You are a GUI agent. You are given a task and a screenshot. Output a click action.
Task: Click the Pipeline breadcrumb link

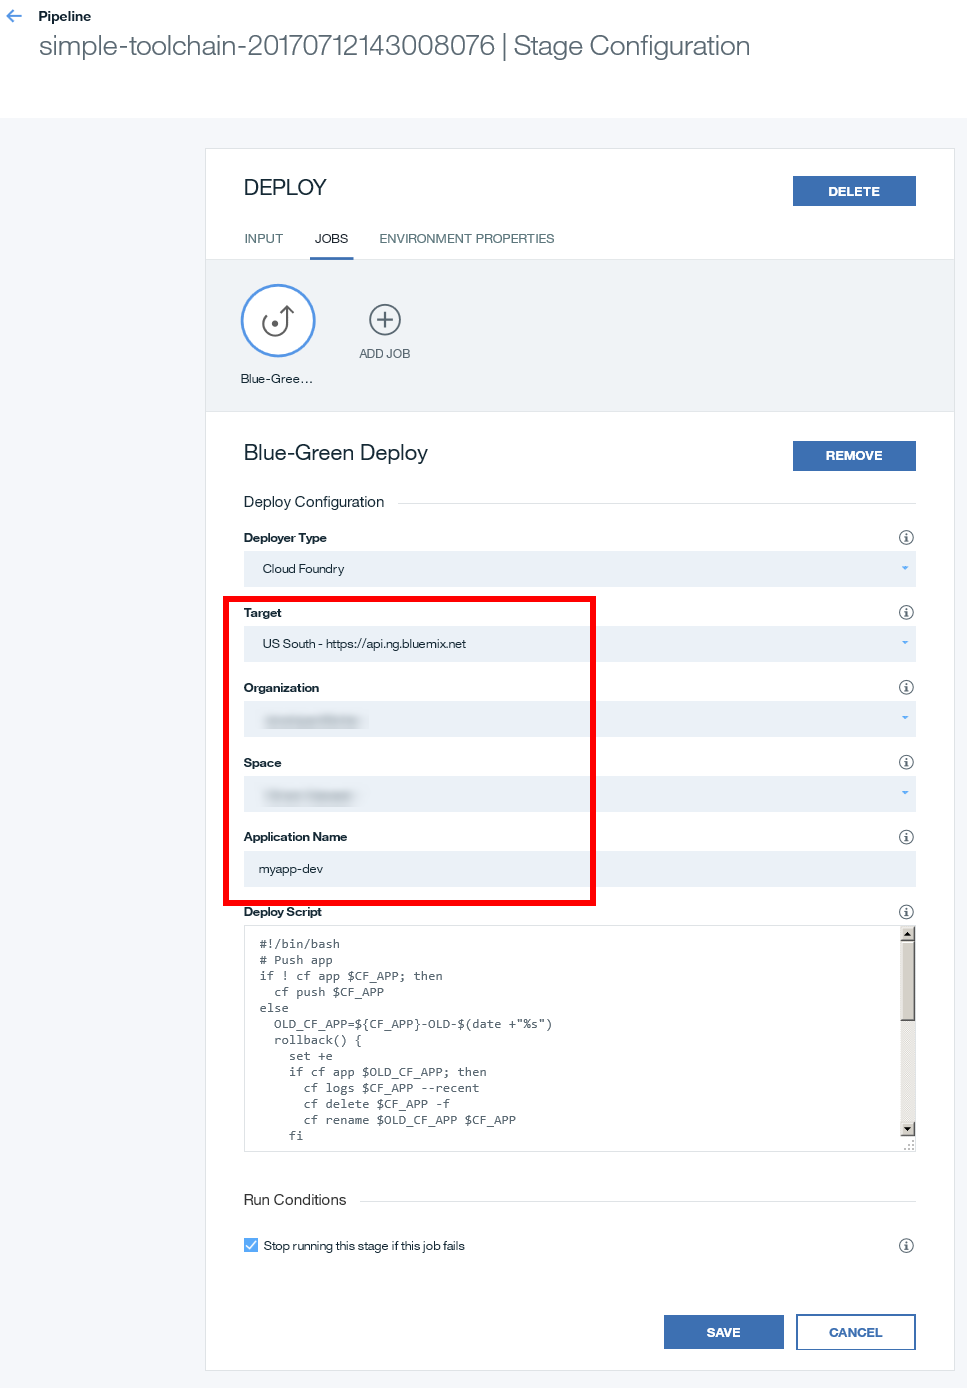tap(65, 16)
